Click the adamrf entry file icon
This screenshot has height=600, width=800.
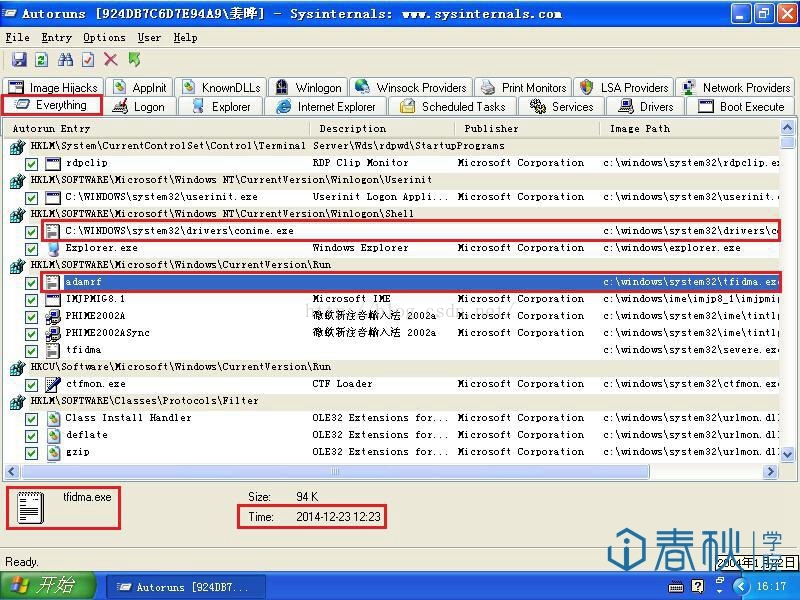pyautogui.click(x=52, y=282)
